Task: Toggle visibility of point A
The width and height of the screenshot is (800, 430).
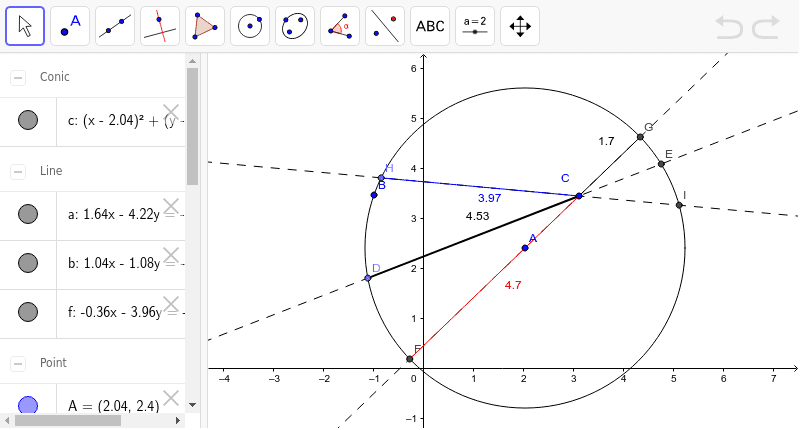Action: [x=28, y=406]
